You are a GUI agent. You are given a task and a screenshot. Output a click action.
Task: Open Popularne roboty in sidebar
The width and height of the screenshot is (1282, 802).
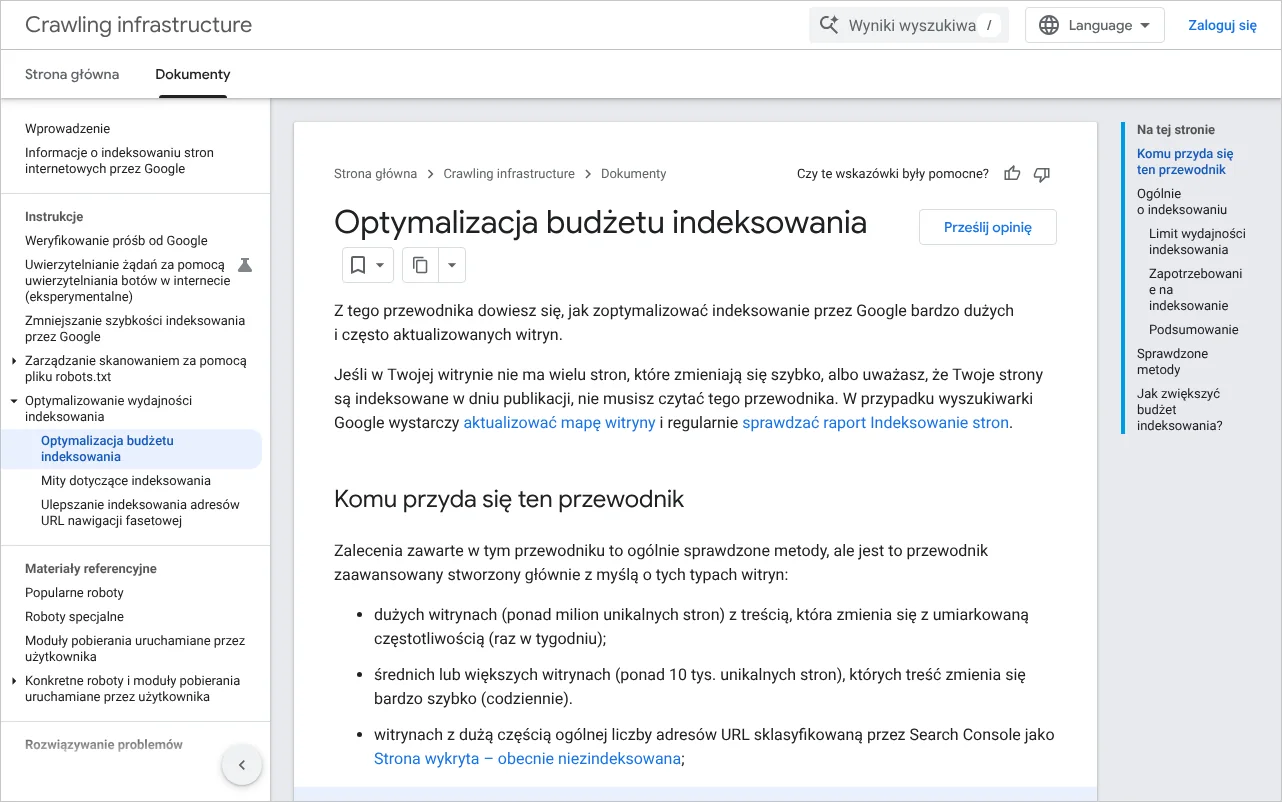[x=74, y=593]
